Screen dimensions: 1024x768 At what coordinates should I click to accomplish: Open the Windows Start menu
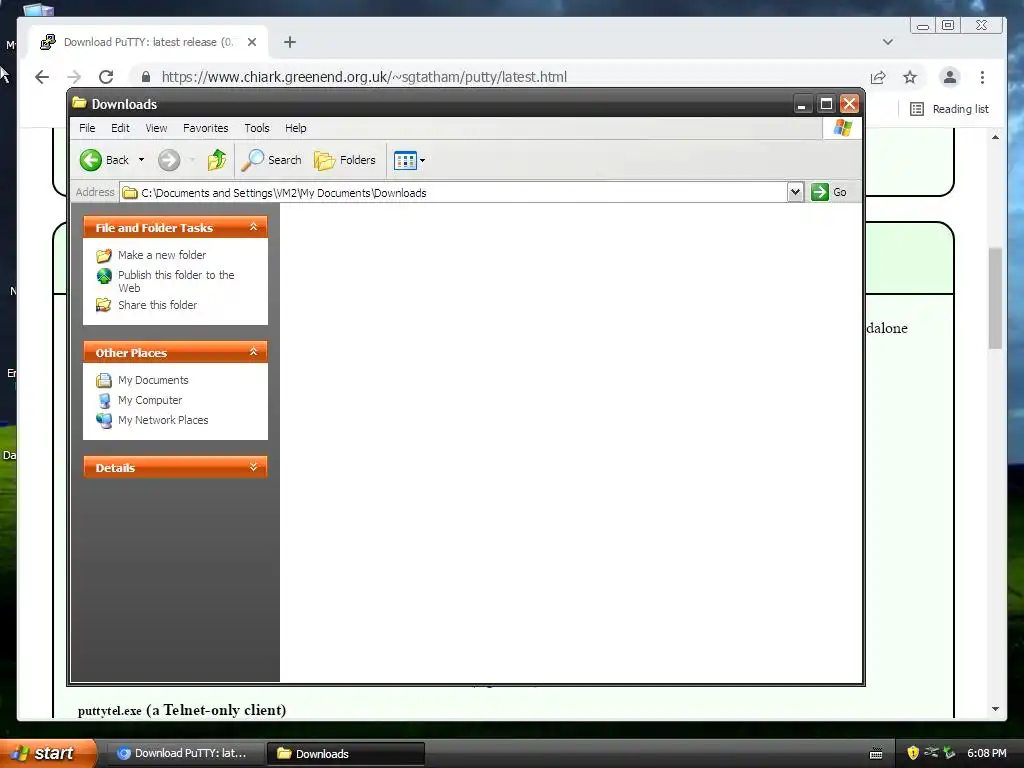click(x=47, y=754)
